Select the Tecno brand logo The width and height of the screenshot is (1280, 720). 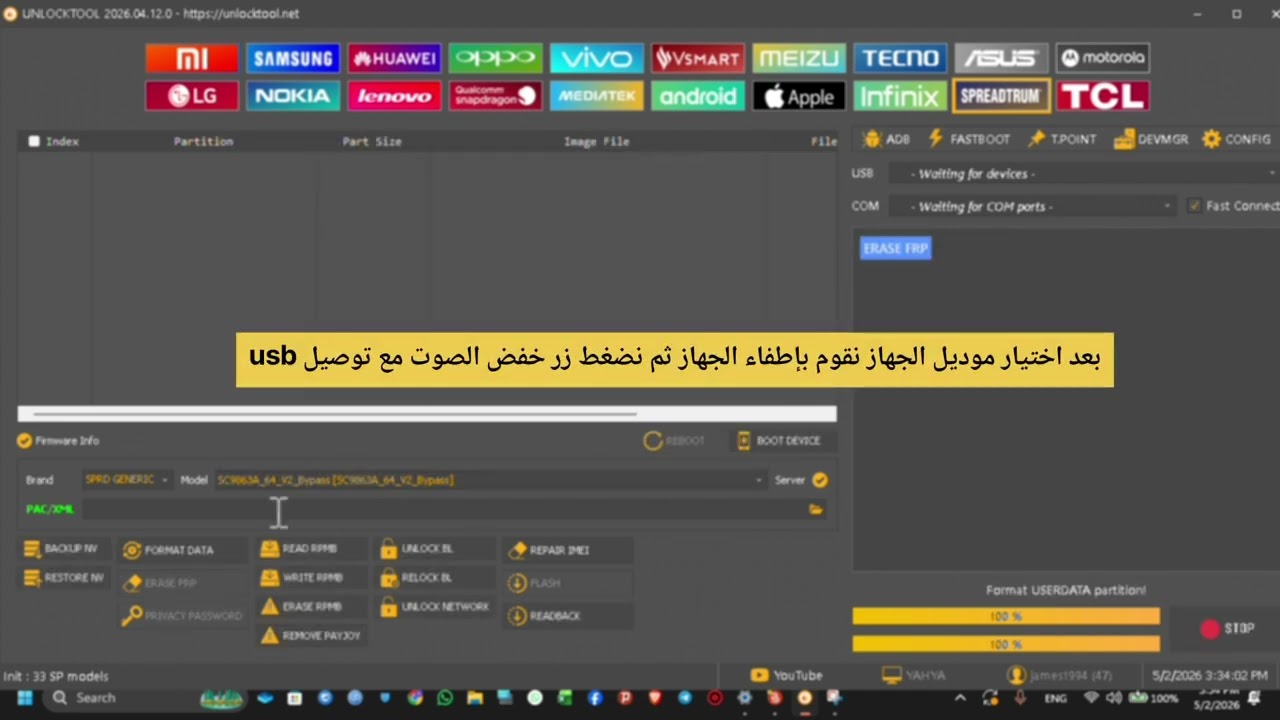pos(899,58)
